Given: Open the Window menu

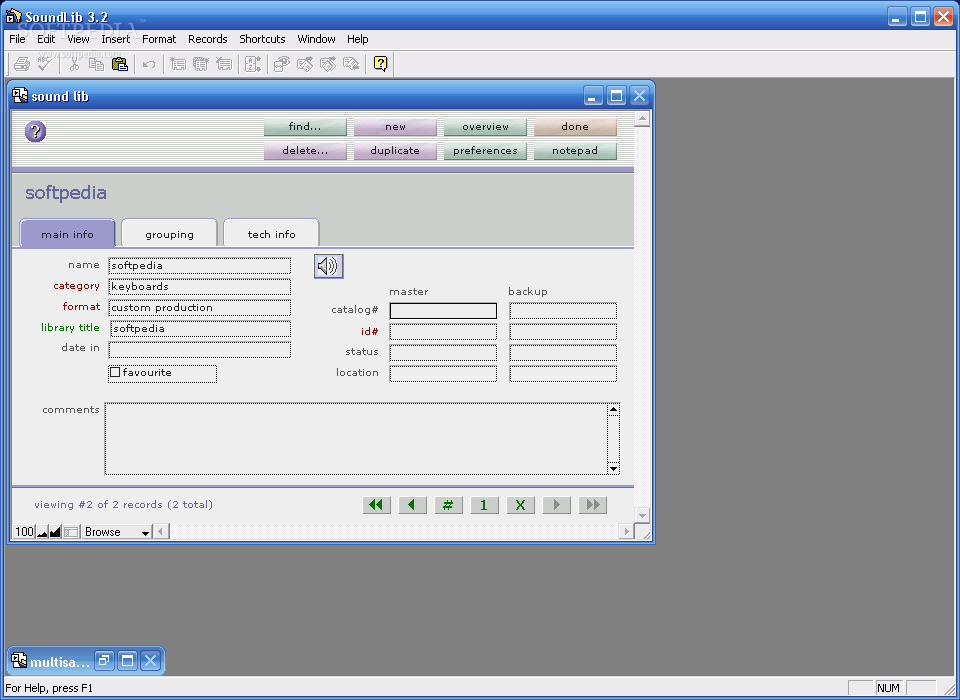Looking at the screenshot, I should [x=317, y=39].
